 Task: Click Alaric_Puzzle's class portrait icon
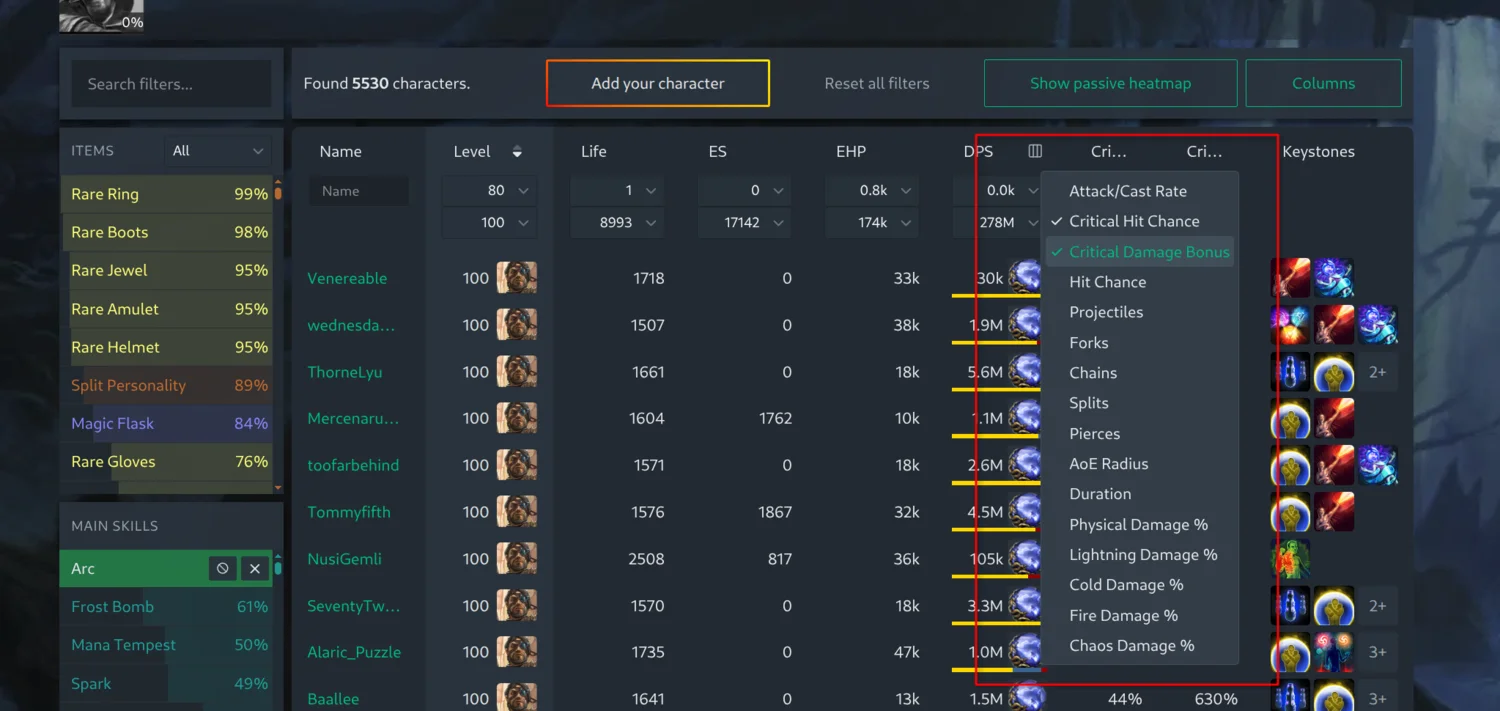pos(517,652)
